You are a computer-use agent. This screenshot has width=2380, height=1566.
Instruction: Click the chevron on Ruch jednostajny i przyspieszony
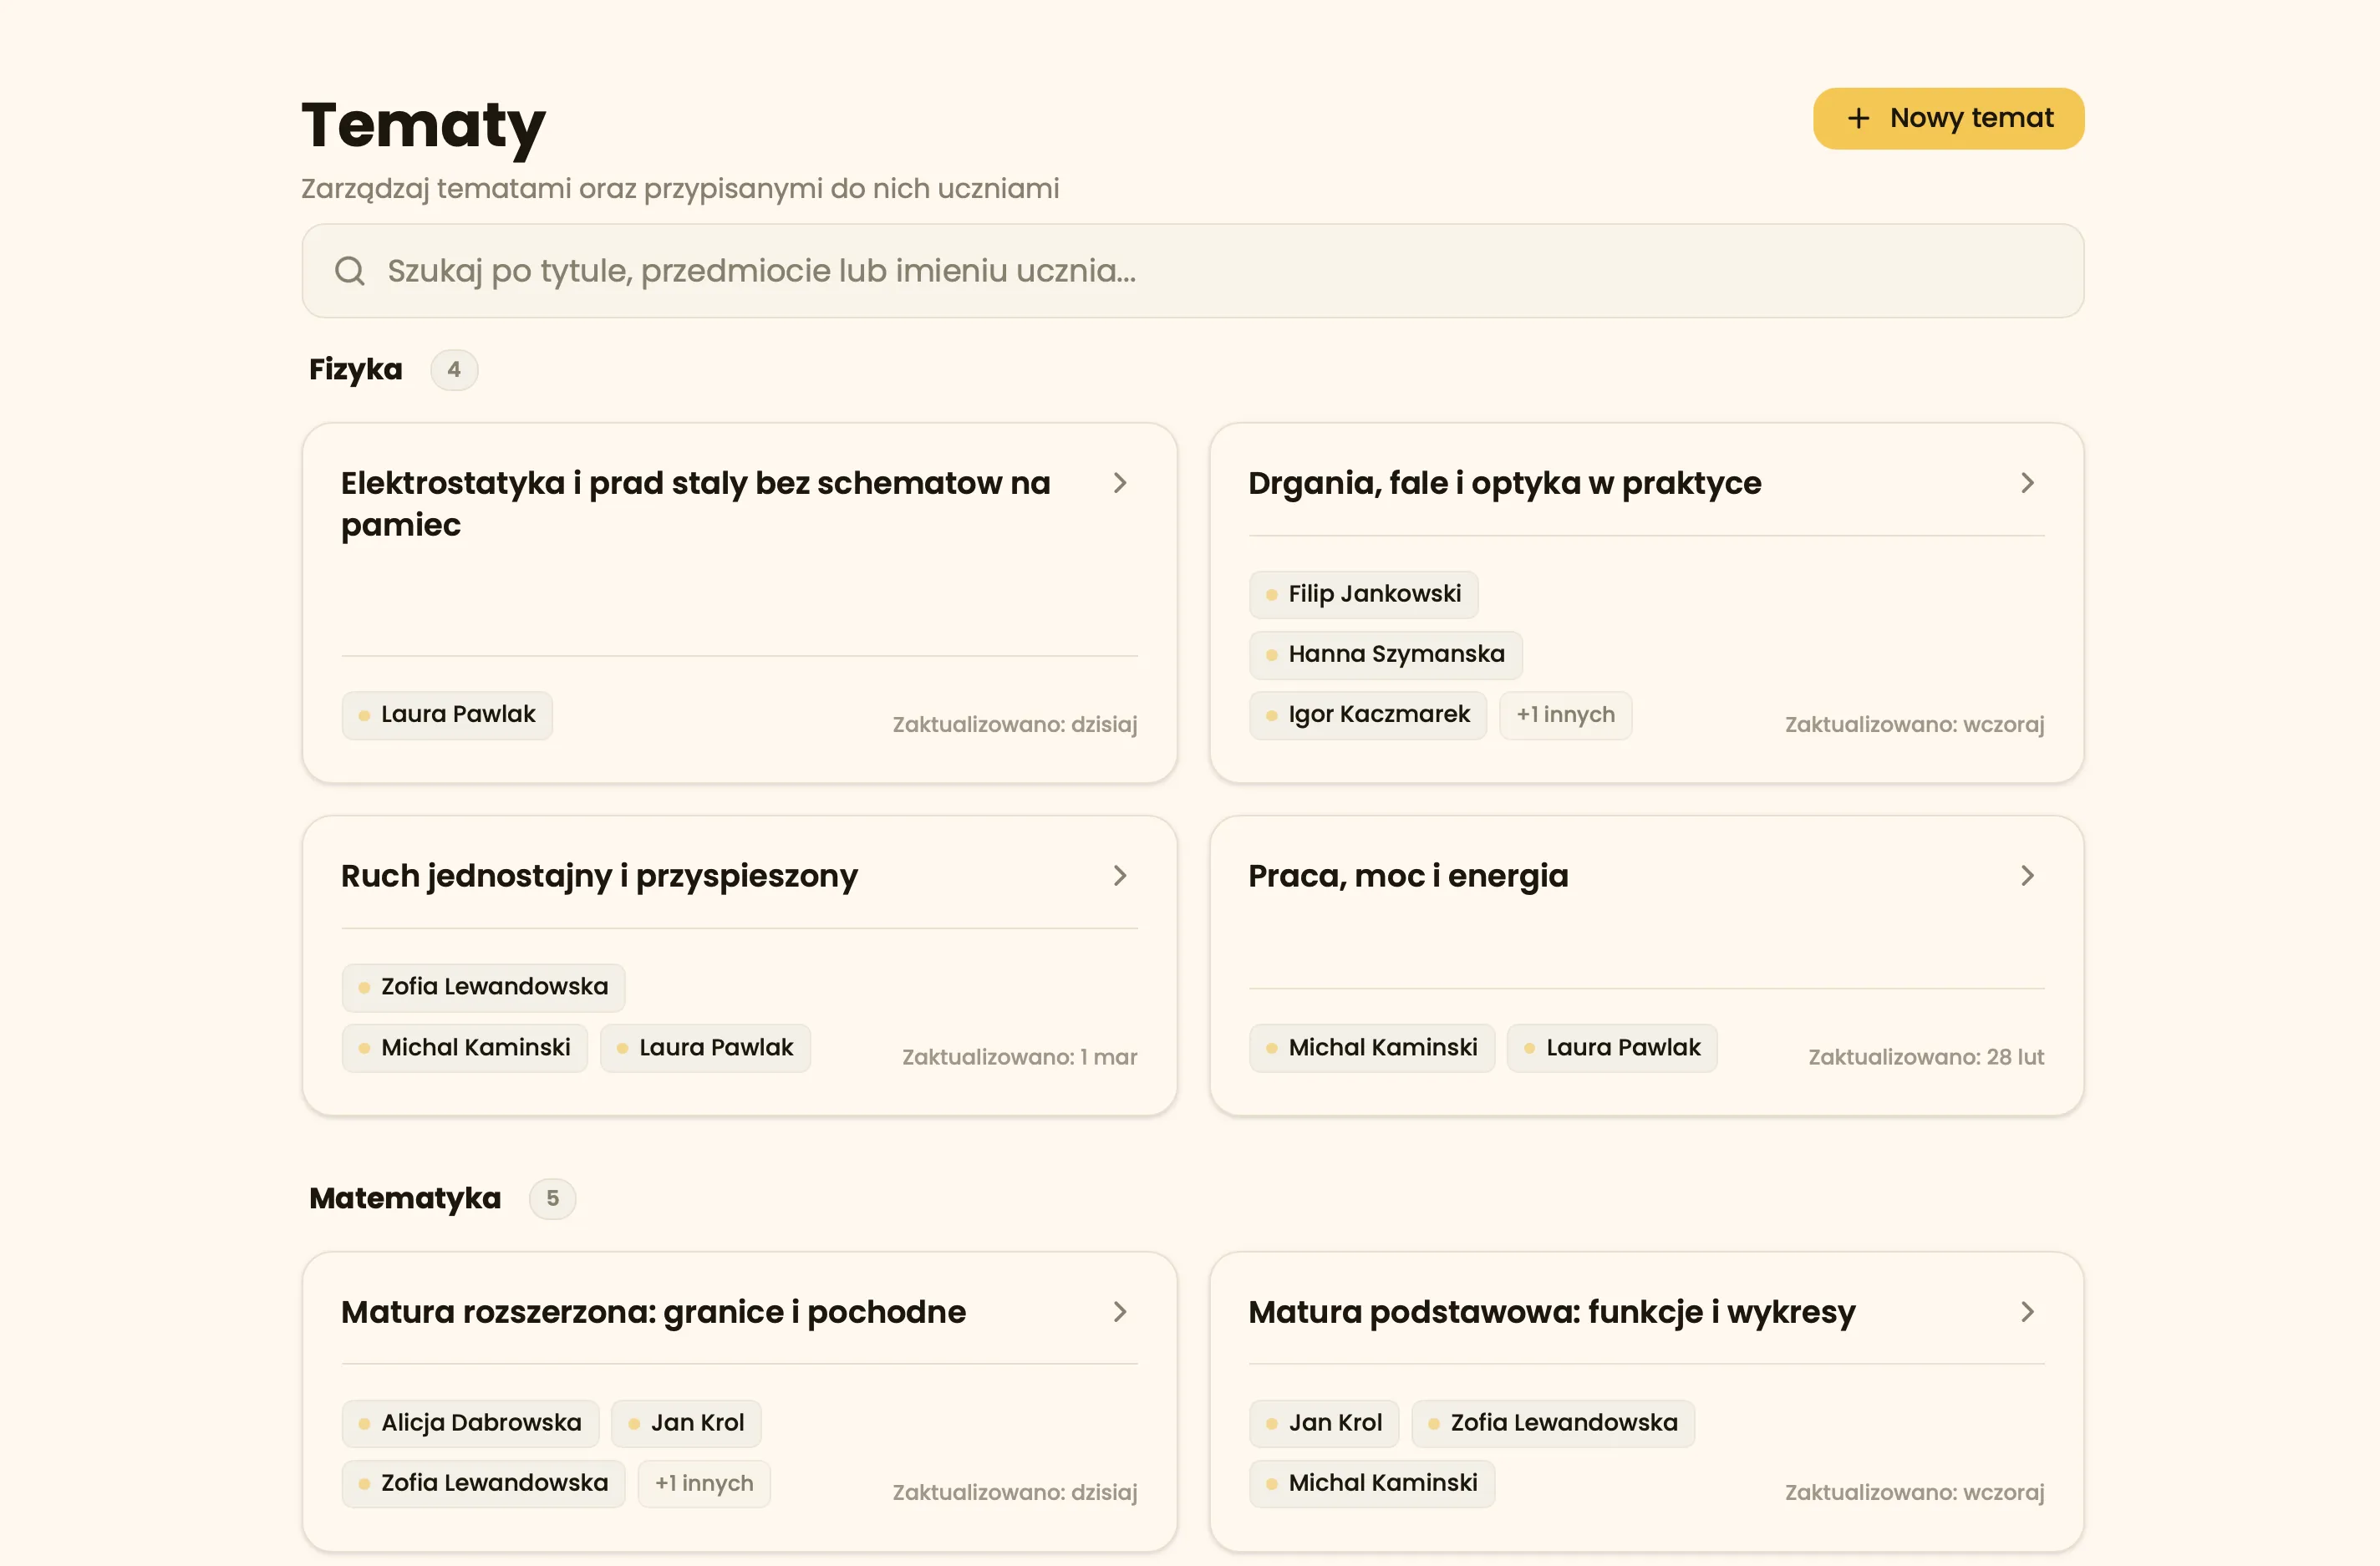click(x=1120, y=876)
